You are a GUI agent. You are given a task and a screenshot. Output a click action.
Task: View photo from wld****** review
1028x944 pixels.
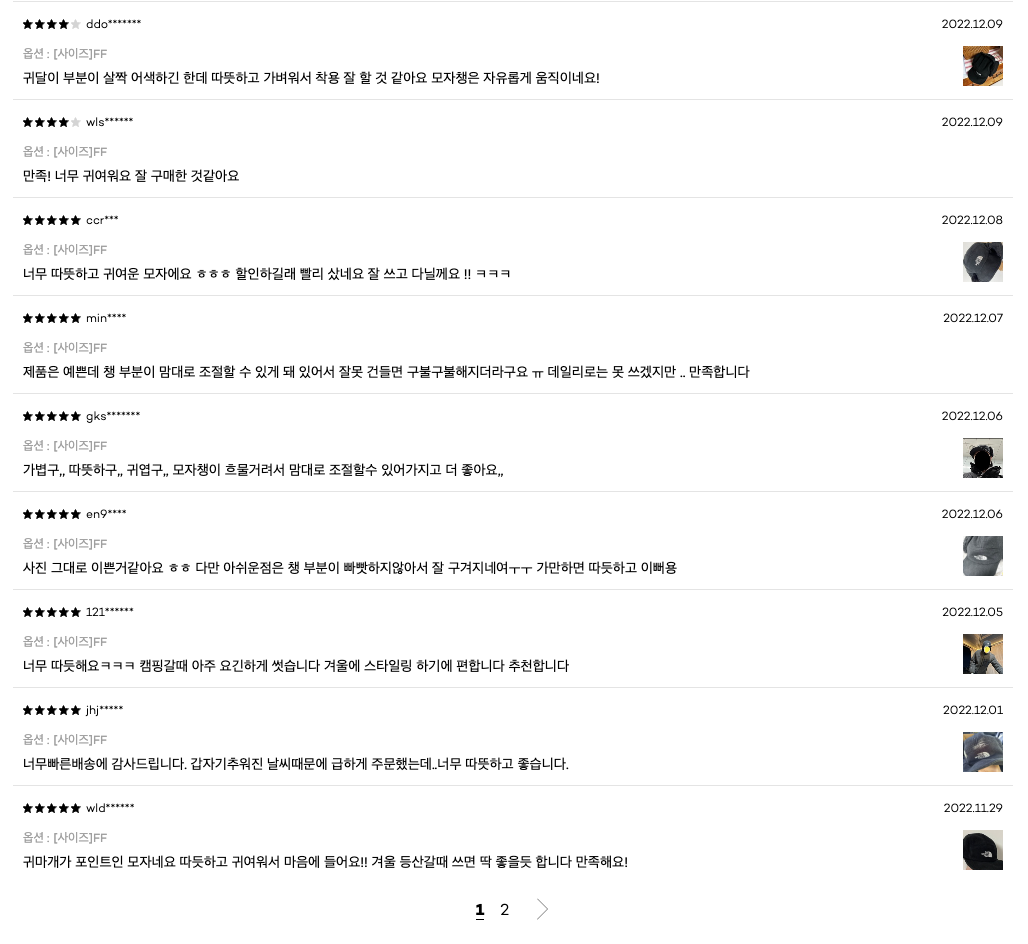coord(982,850)
